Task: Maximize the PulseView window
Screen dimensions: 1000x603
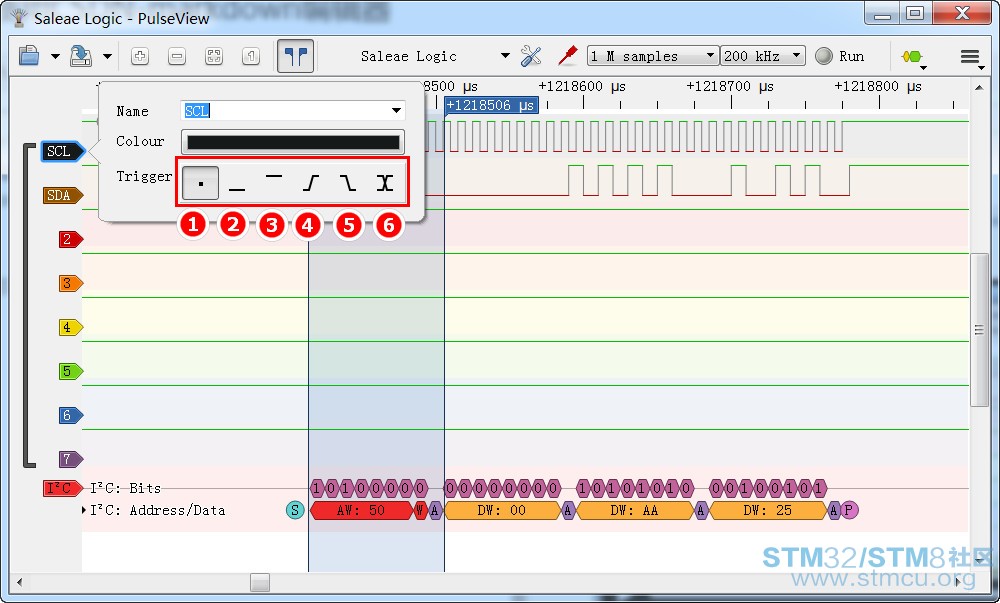Action: [x=915, y=13]
